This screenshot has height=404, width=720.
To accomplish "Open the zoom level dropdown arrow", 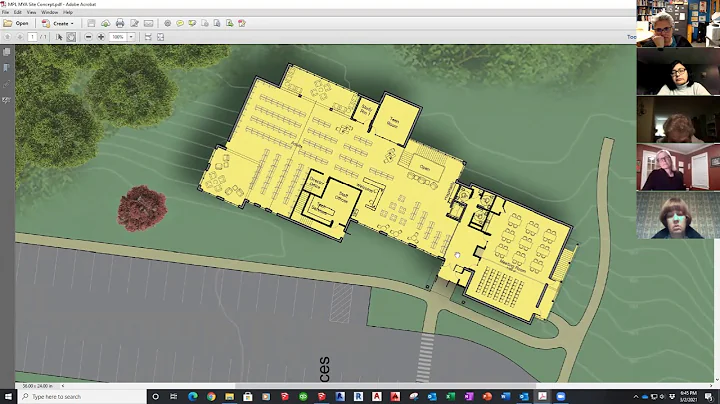I will click(x=131, y=37).
